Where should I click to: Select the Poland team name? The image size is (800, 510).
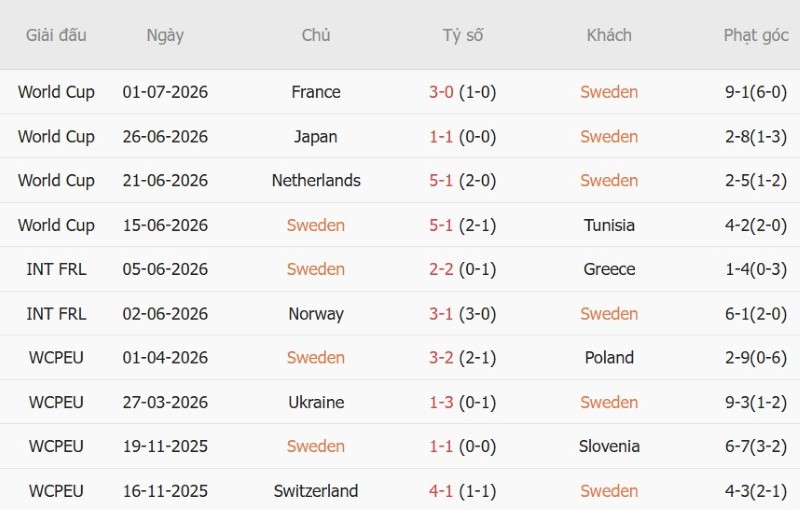(x=609, y=358)
